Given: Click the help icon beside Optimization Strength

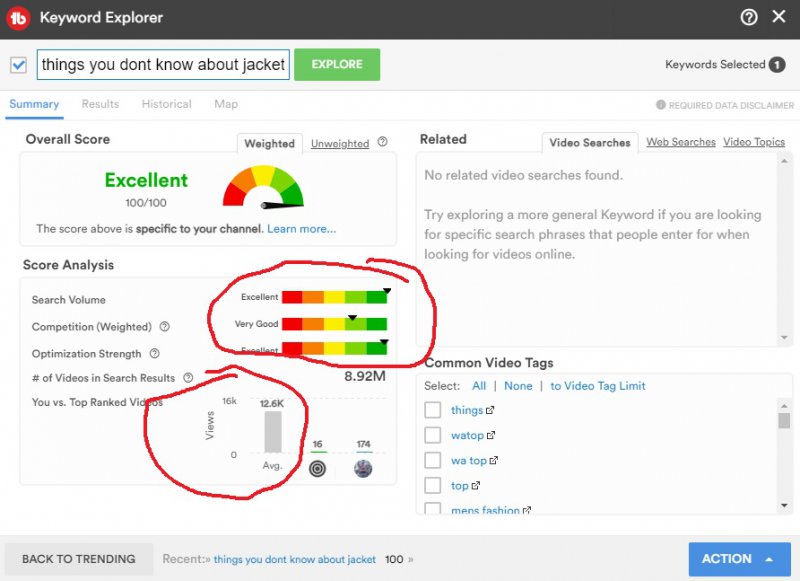Looking at the screenshot, I should [155, 353].
